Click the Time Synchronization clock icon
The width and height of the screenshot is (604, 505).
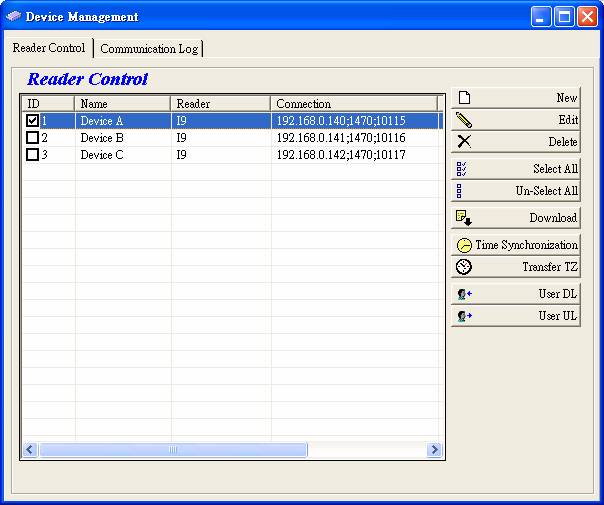(x=464, y=245)
